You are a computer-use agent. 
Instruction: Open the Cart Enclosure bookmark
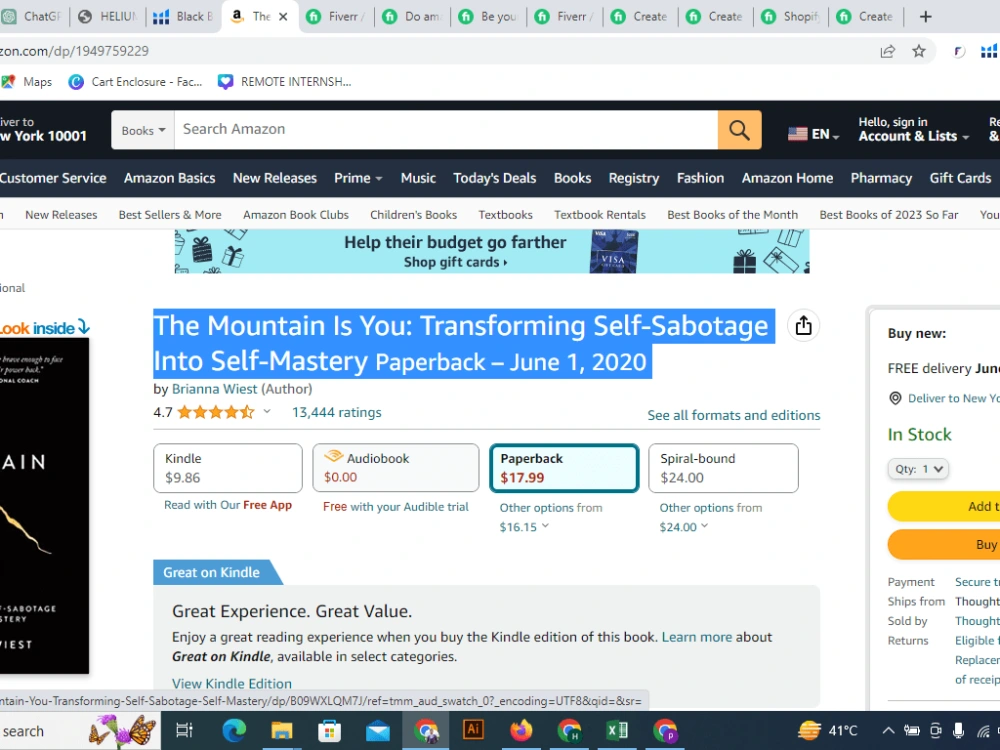pyautogui.click(x=136, y=82)
